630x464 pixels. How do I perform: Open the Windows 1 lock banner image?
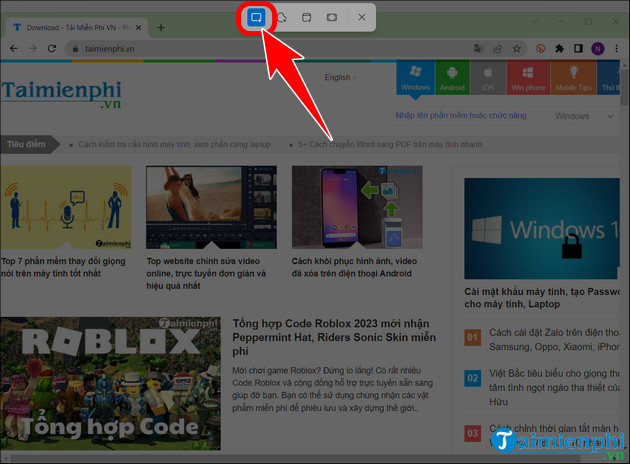(x=542, y=229)
